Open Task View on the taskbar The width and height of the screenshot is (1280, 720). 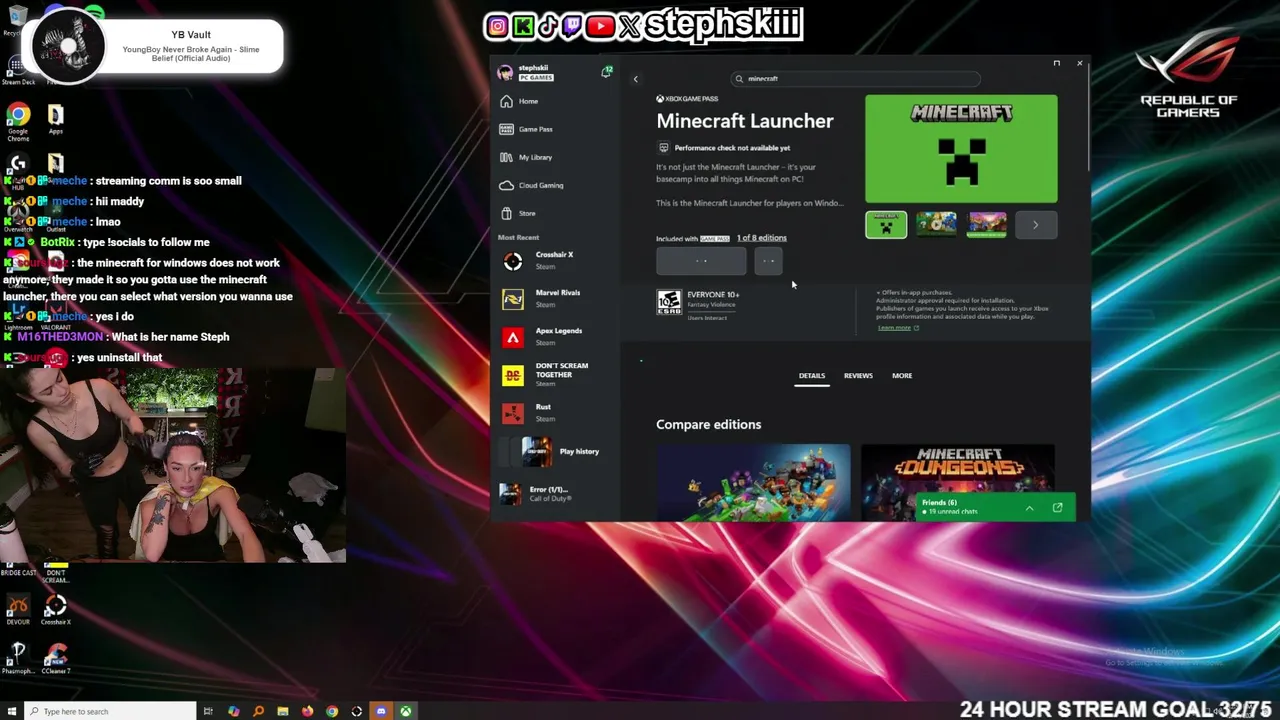pos(208,711)
